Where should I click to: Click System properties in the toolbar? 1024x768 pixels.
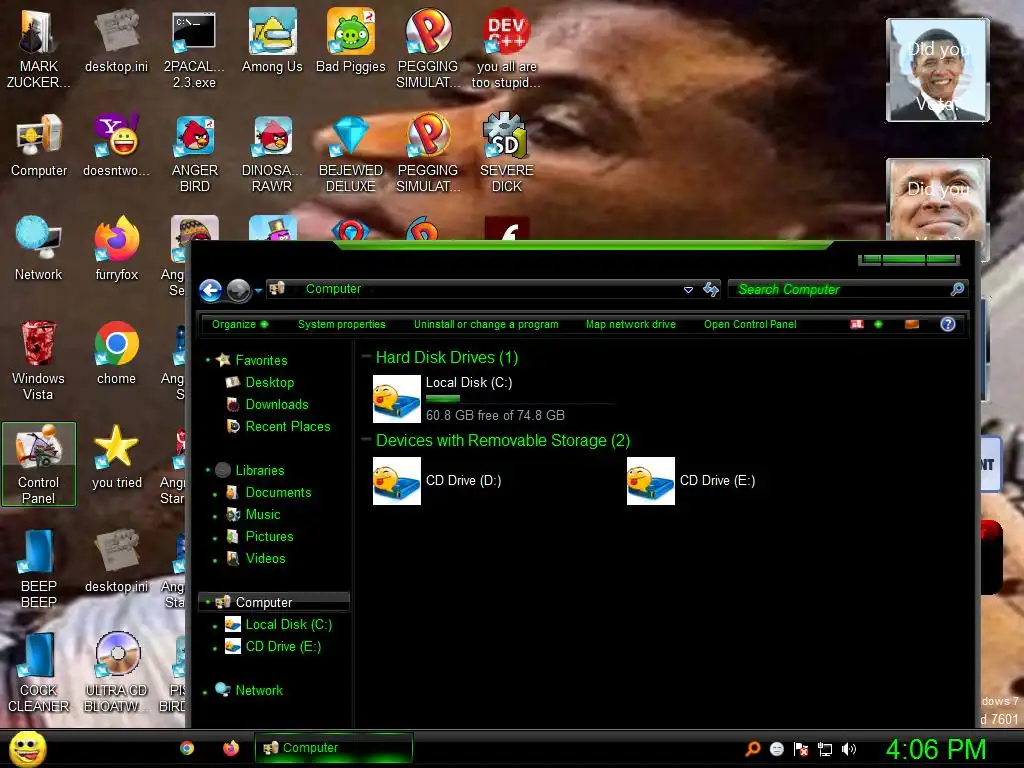(342, 324)
